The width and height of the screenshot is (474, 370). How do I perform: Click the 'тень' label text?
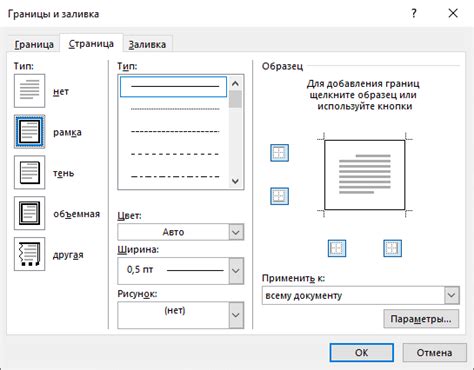pos(63,173)
